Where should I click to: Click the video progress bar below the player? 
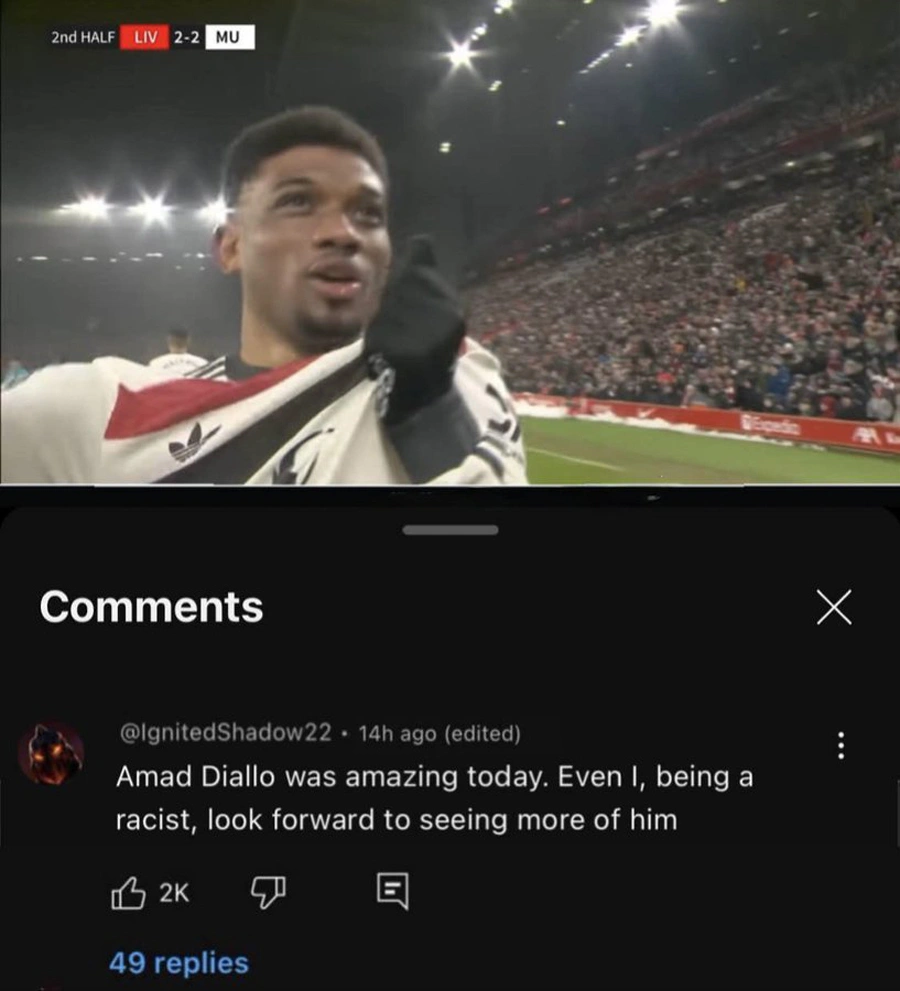450,485
